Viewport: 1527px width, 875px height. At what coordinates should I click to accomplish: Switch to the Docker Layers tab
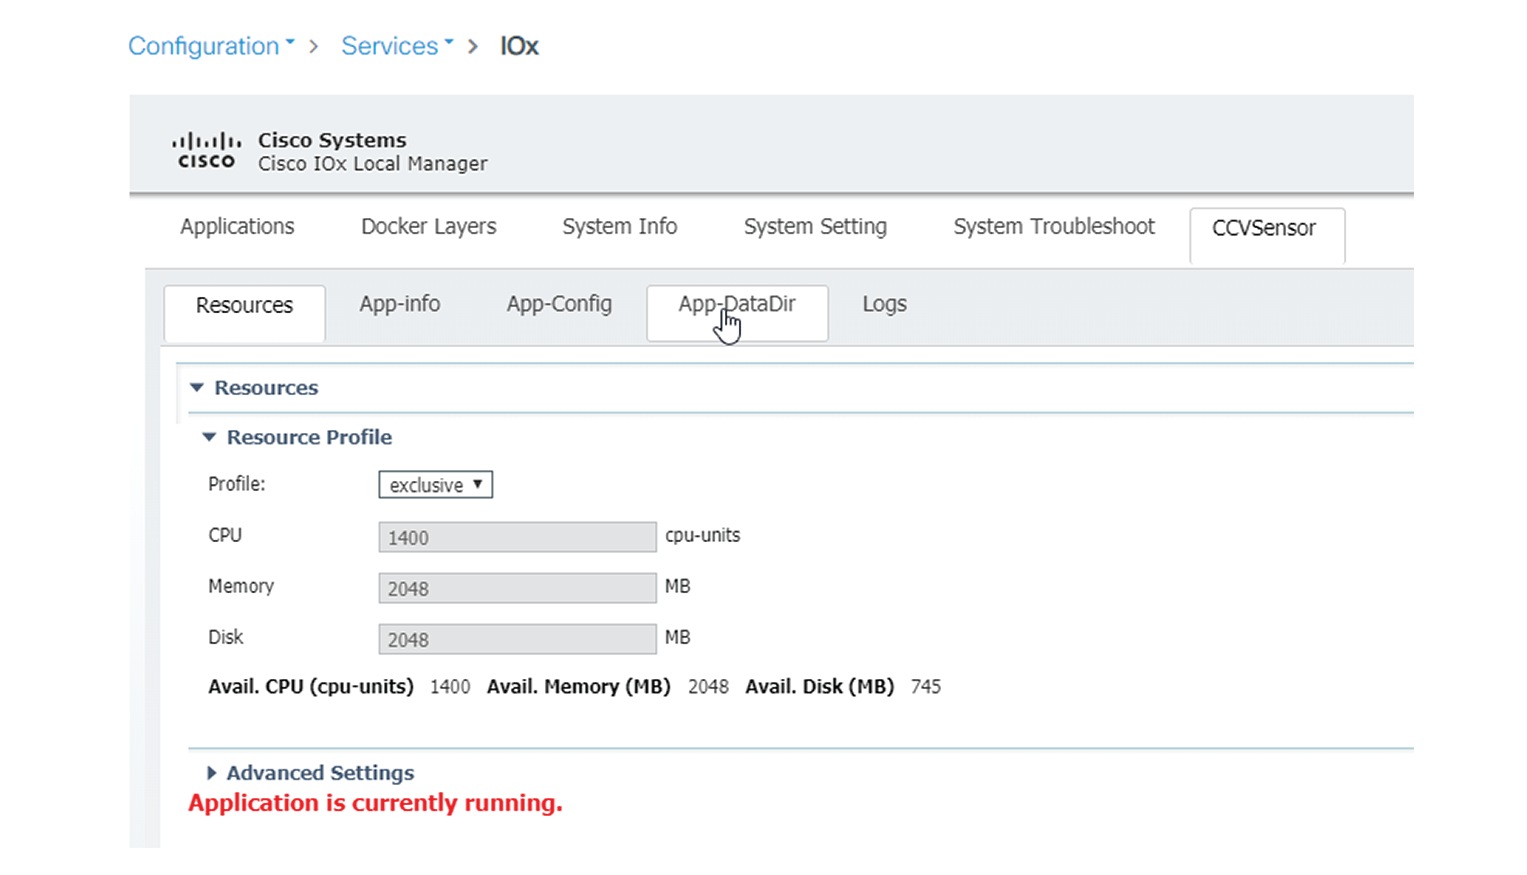428,227
